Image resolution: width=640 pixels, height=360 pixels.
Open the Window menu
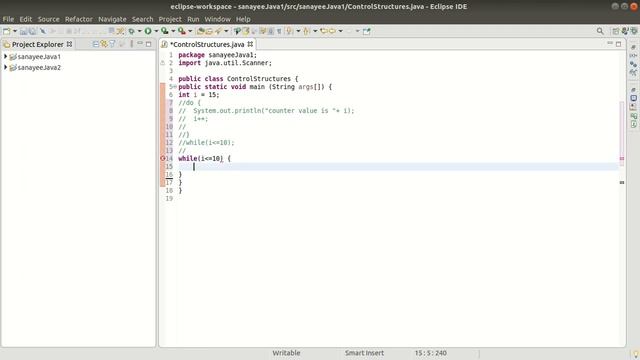click(x=218, y=19)
